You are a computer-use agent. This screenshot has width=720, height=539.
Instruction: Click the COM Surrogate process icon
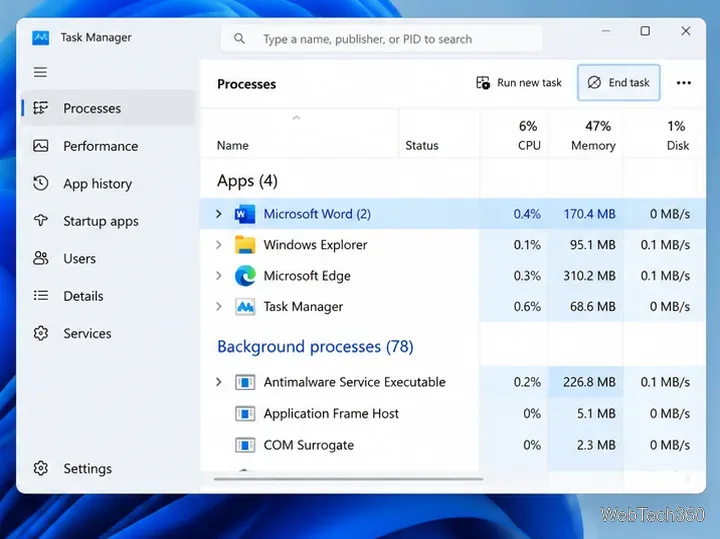point(245,445)
